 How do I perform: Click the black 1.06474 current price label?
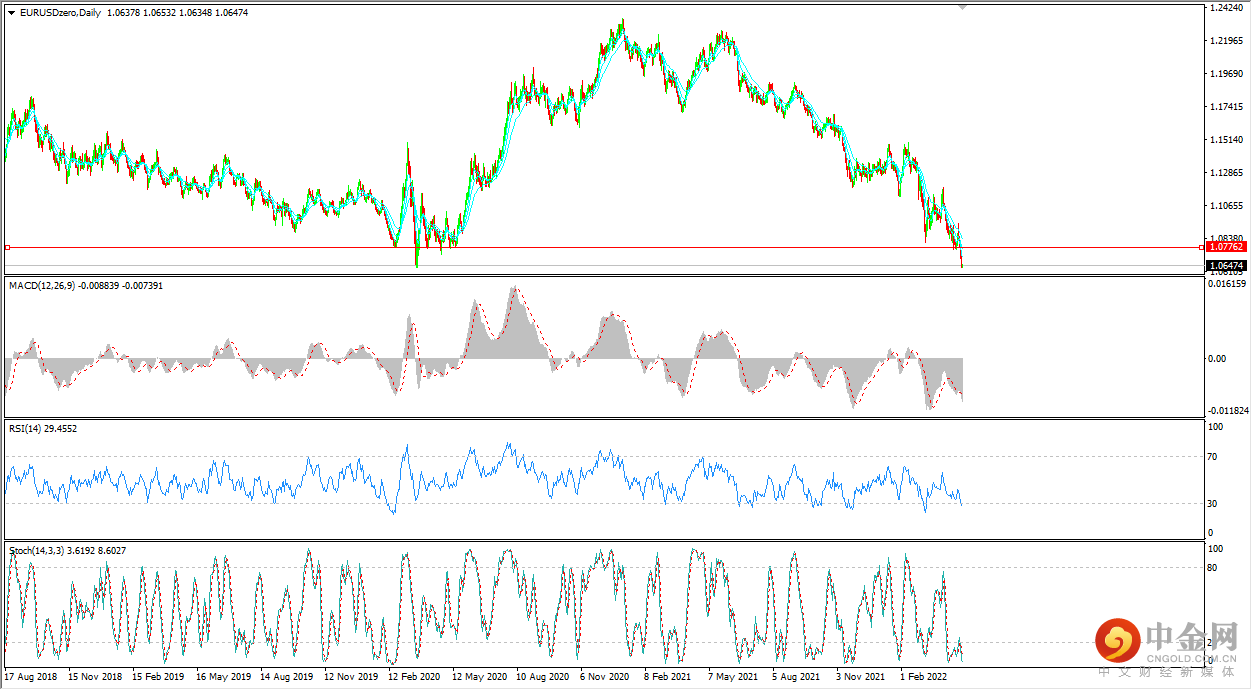tap(1225, 265)
